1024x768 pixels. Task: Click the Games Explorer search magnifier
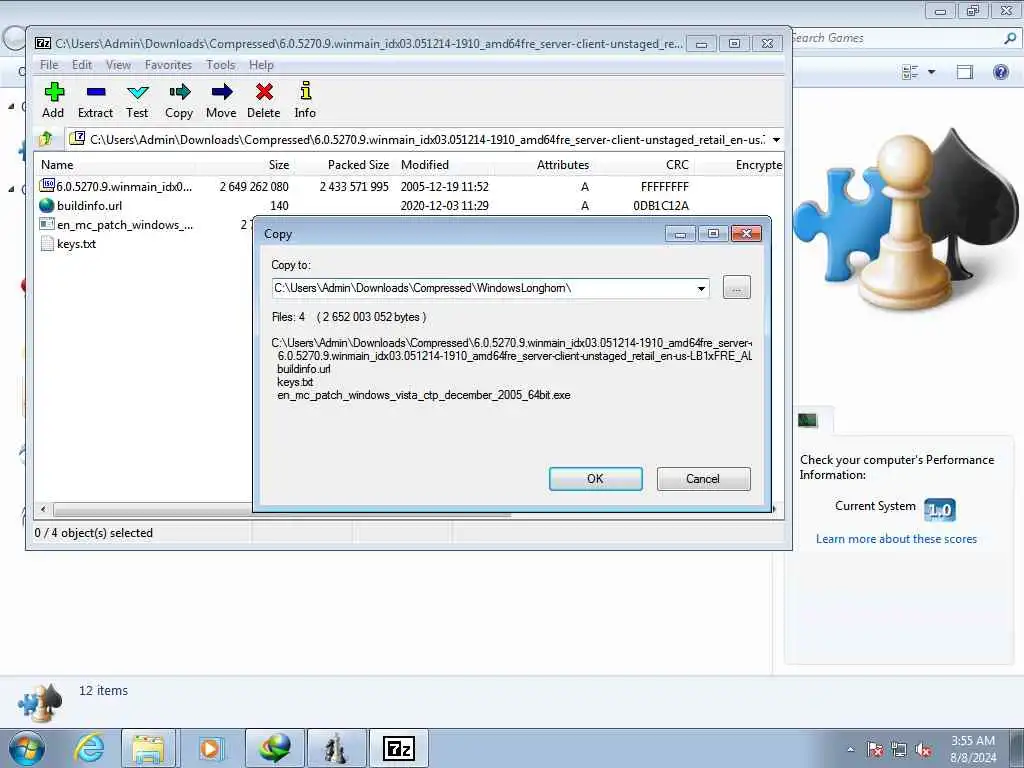pyautogui.click(x=1010, y=38)
